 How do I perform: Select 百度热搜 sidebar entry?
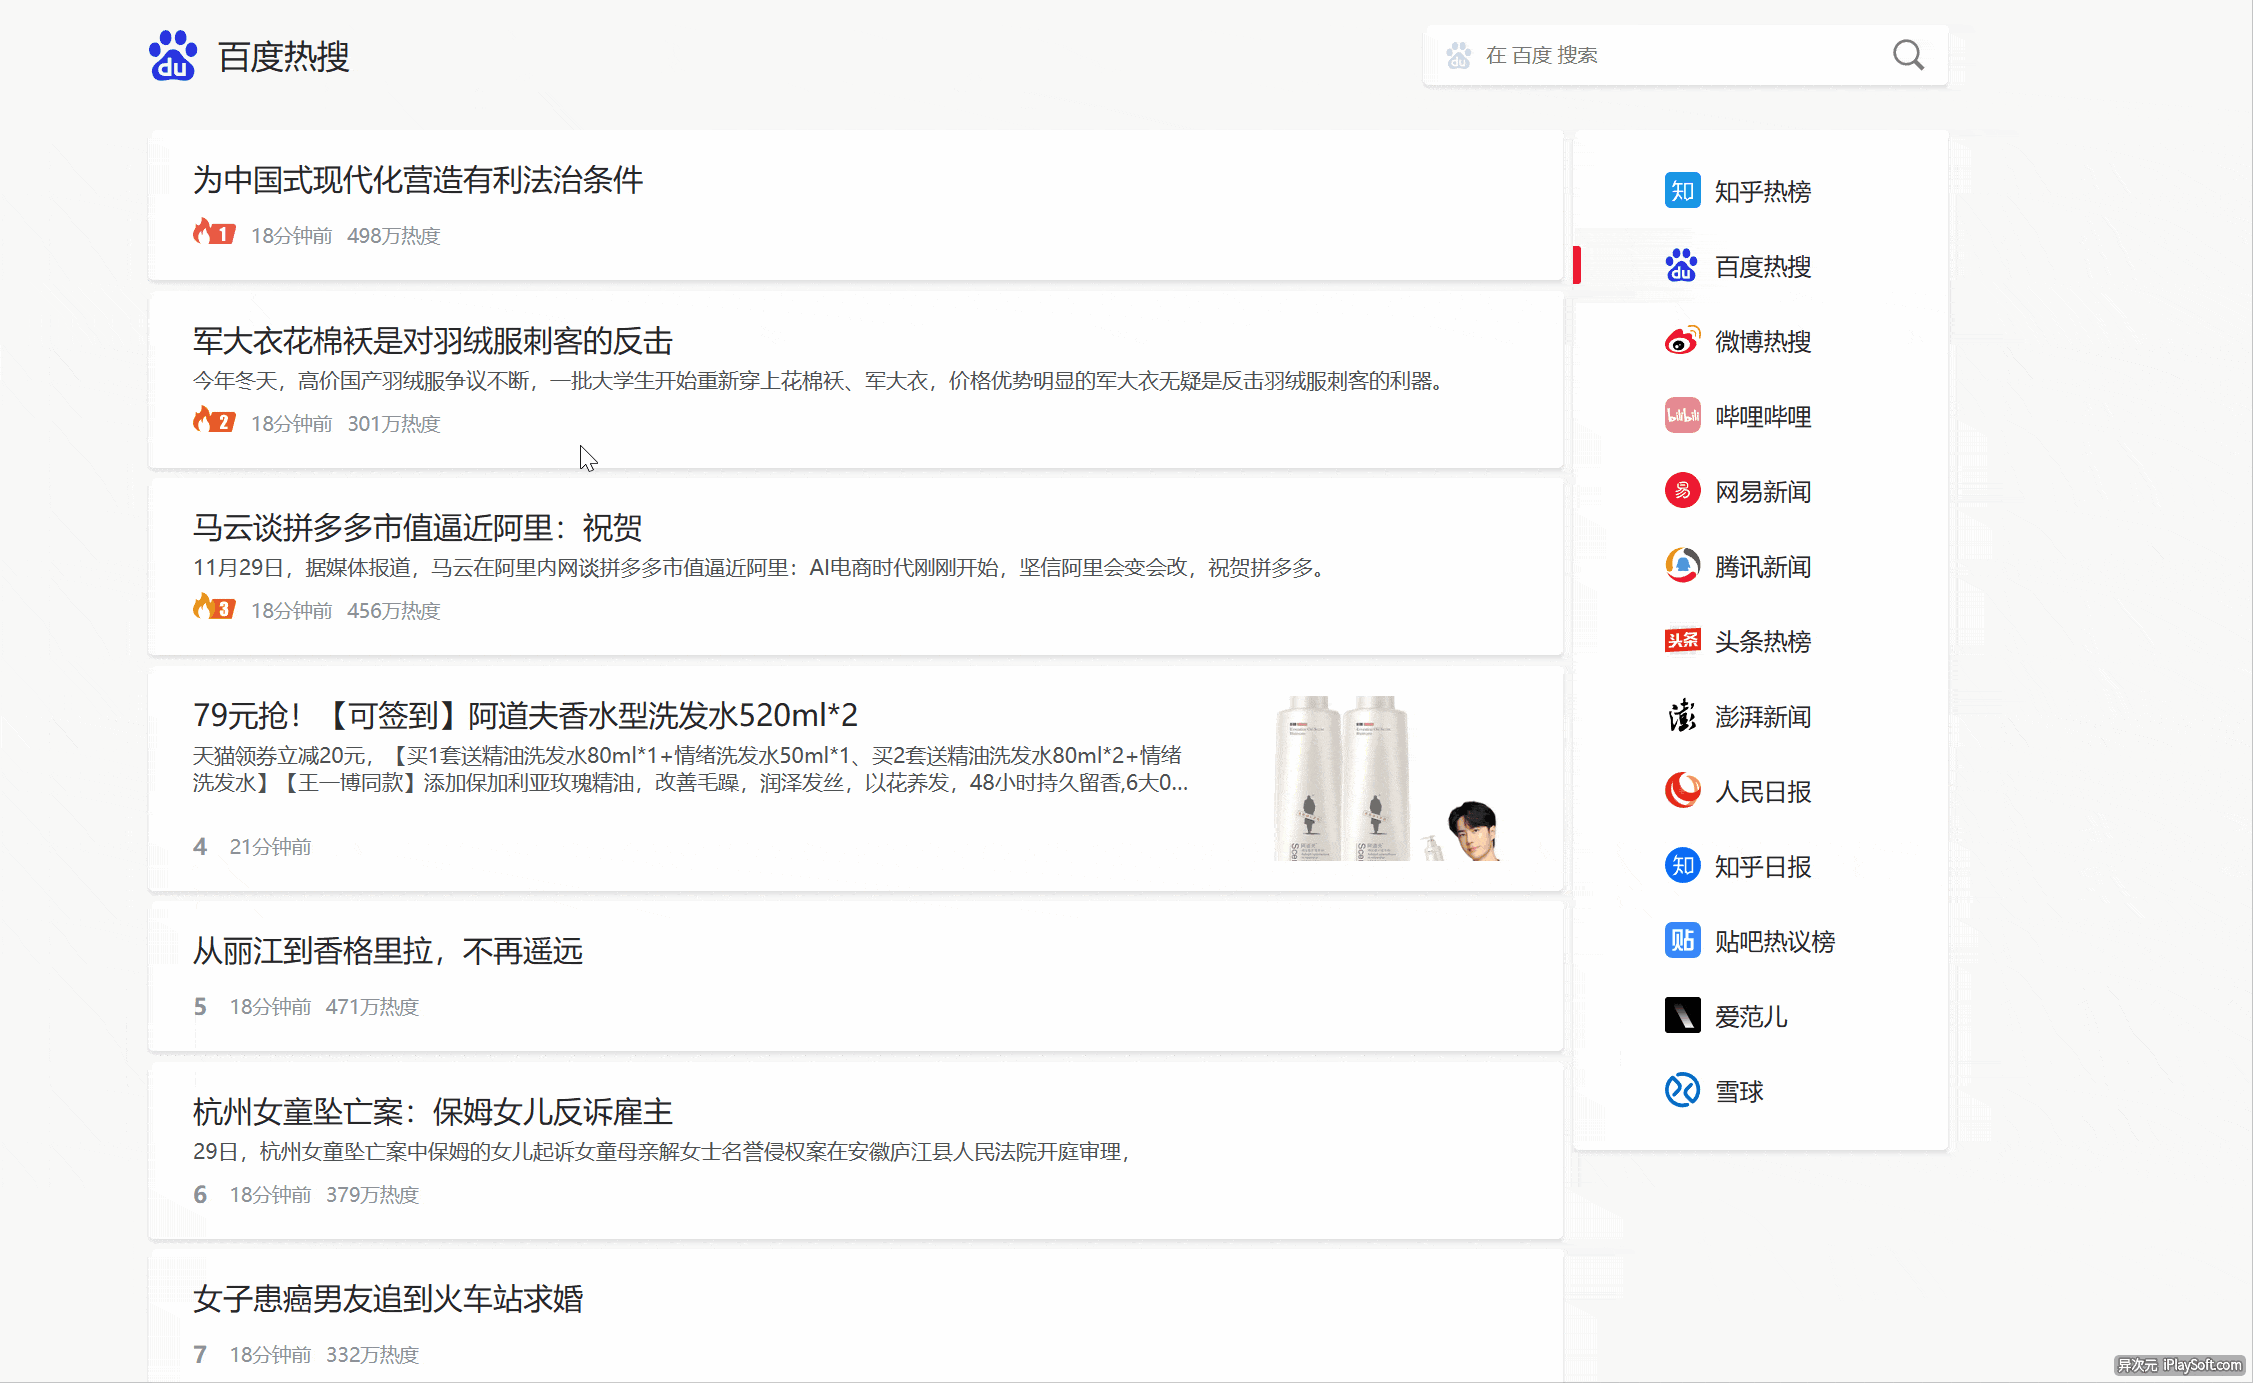coord(1762,267)
